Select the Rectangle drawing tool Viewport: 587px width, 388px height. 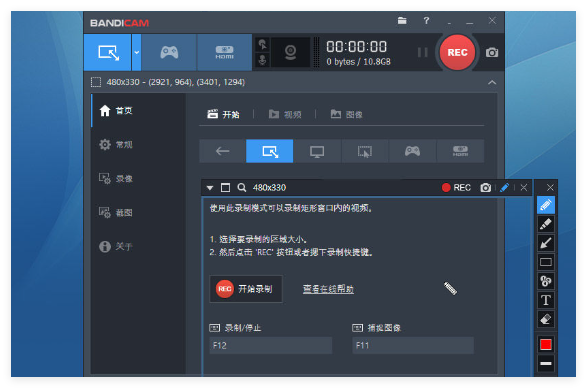click(546, 262)
